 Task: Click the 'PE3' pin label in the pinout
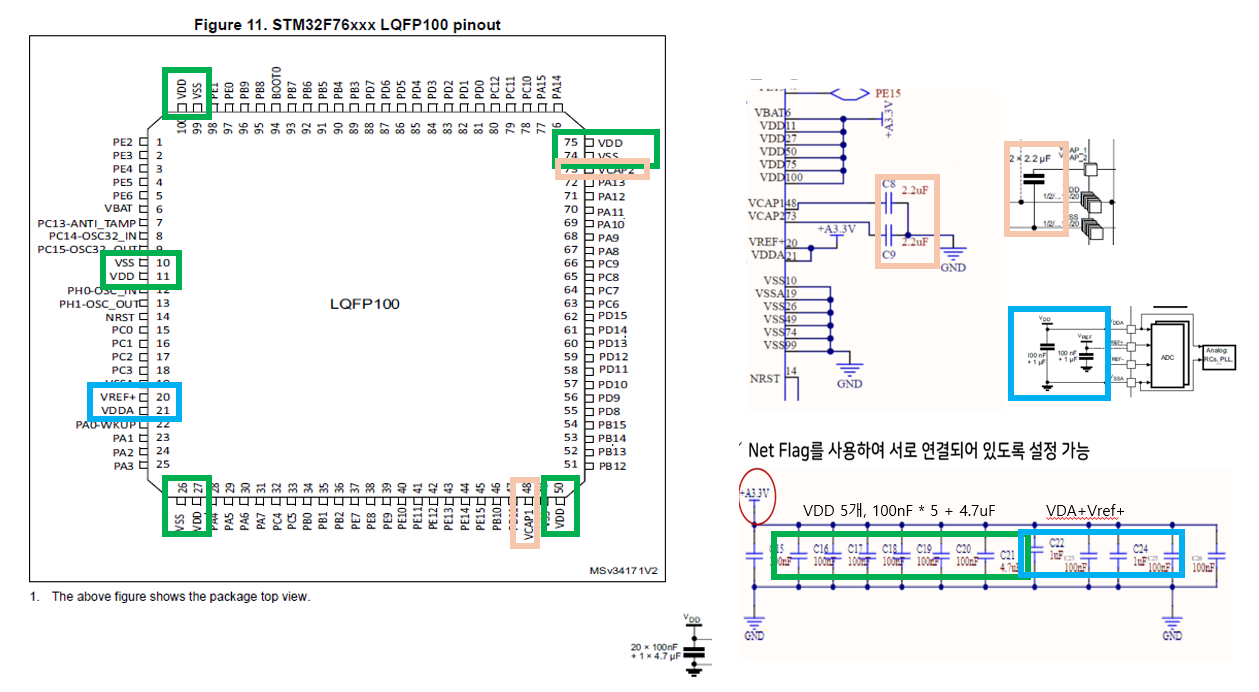point(123,155)
